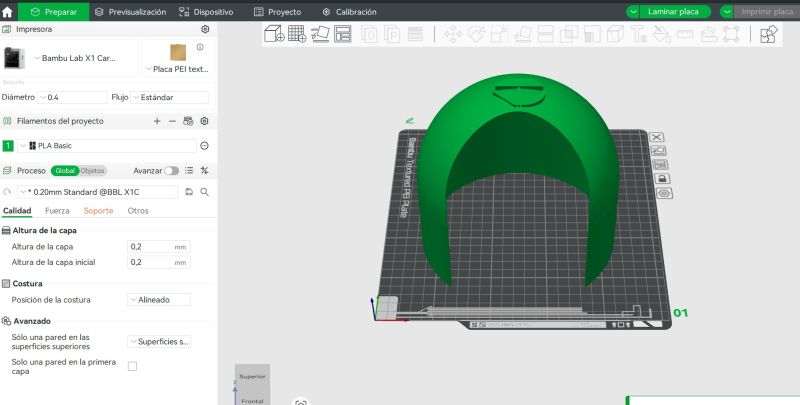Open 0.20mm Standard @BBL X1C preset dropdown
This screenshot has width=800, height=405.
[97, 192]
